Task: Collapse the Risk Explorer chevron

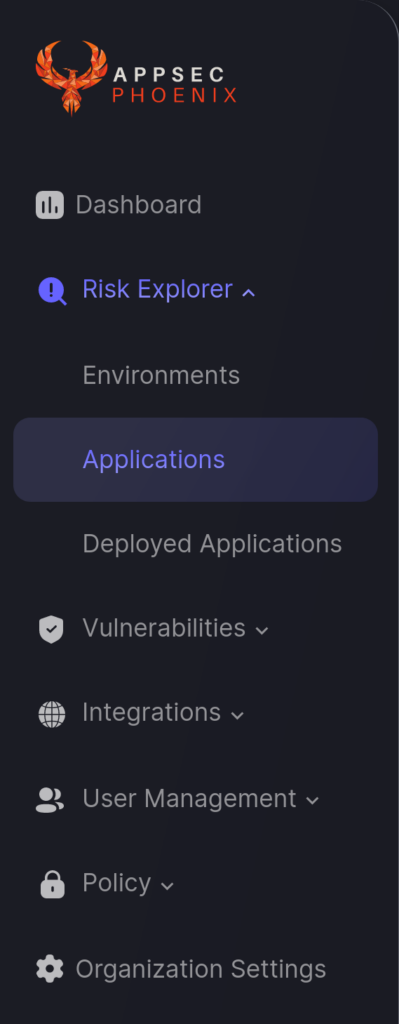Action: click(x=248, y=293)
